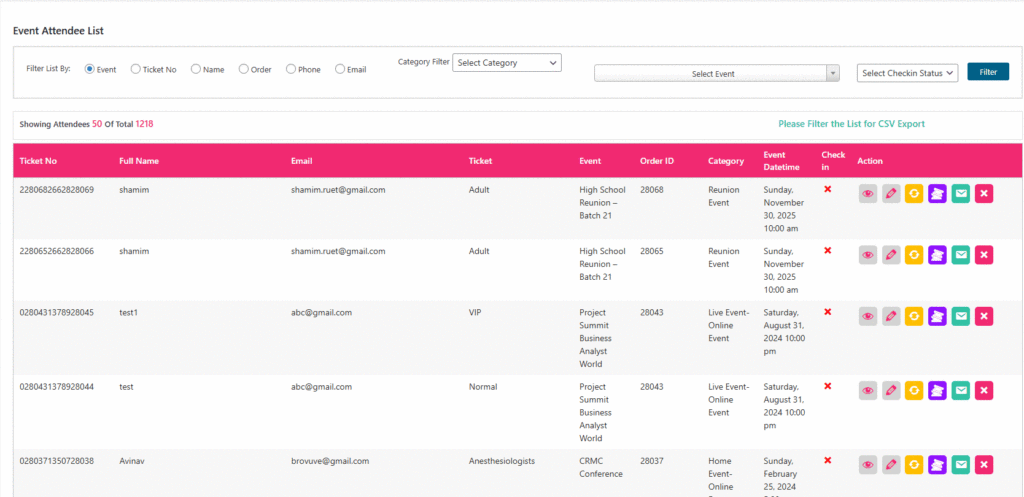Click the Event Attendee List heading
The height and width of the screenshot is (497, 1024).
click(58, 30)
